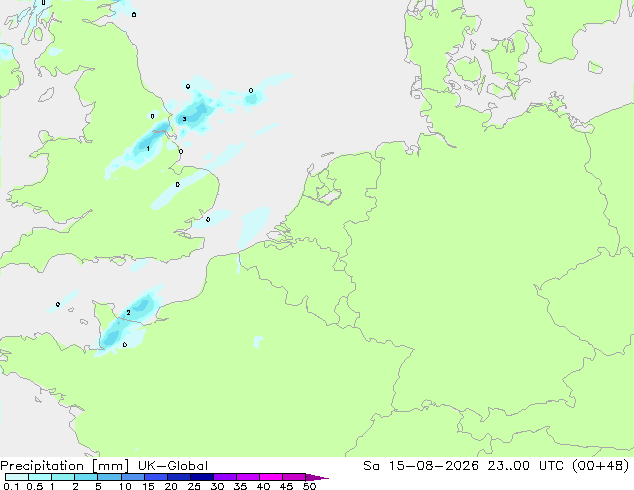Image resolution: width=634 pixels, height=490 pixels.
Task: Select the 30–35 mm violet legend swatch
Action: coord(225,477)
